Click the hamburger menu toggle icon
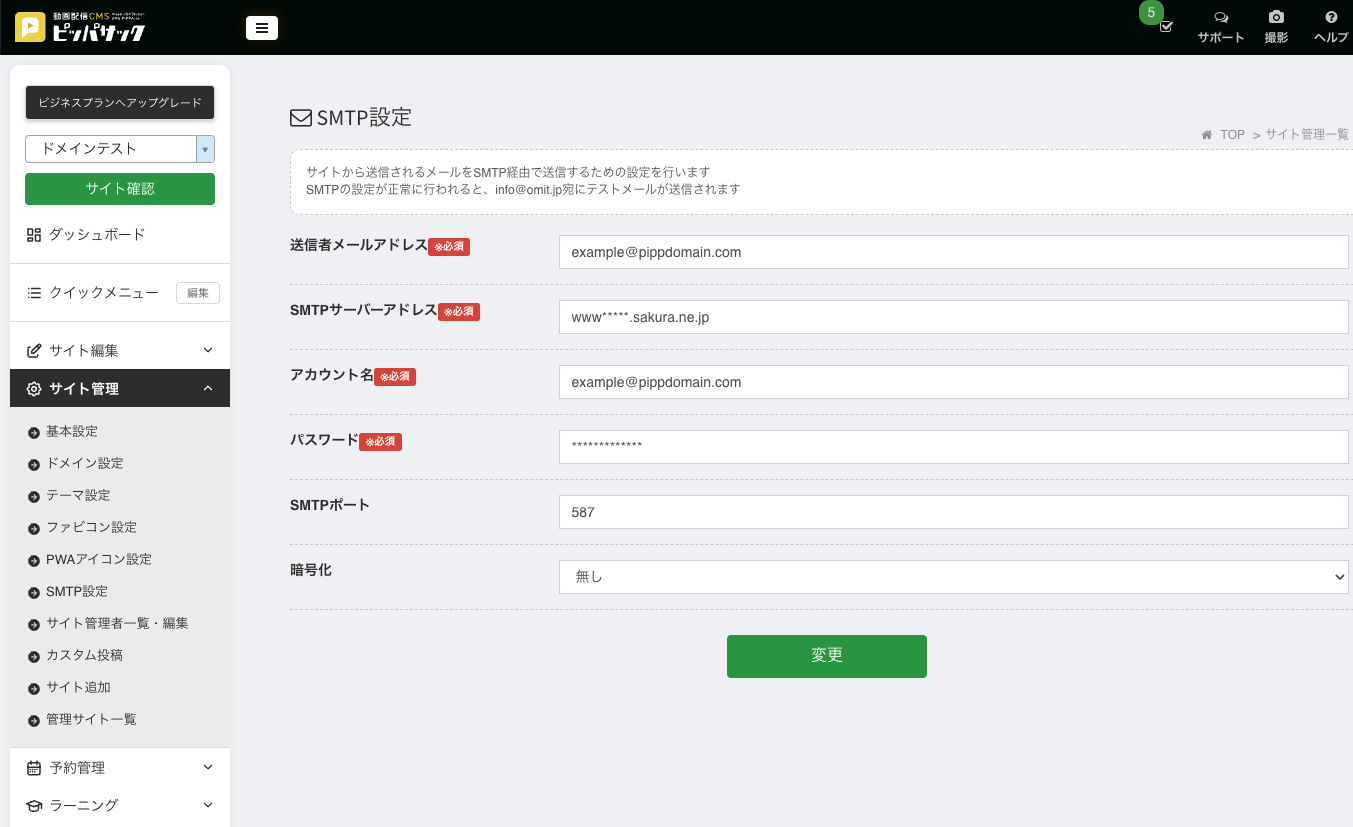Screen dimensions: 1353x827 tap(261, 28)
